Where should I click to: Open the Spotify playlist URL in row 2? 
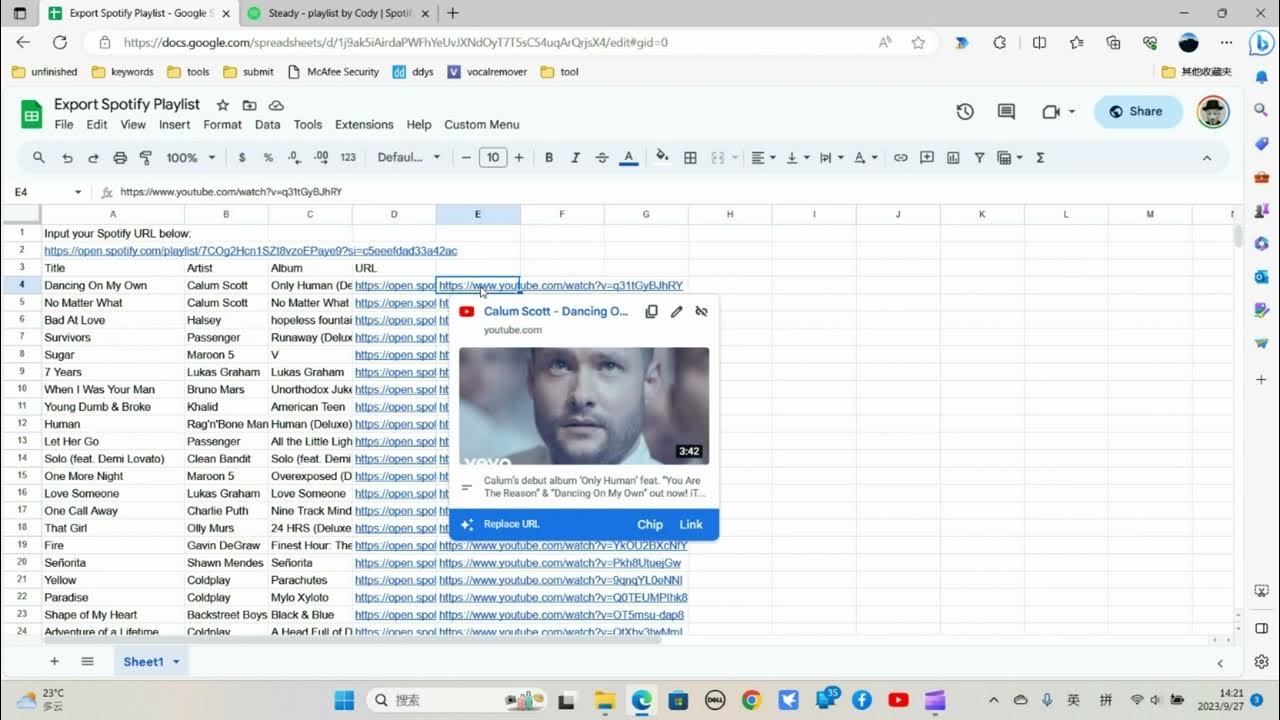pyautogui.click(x=250, y=251)
